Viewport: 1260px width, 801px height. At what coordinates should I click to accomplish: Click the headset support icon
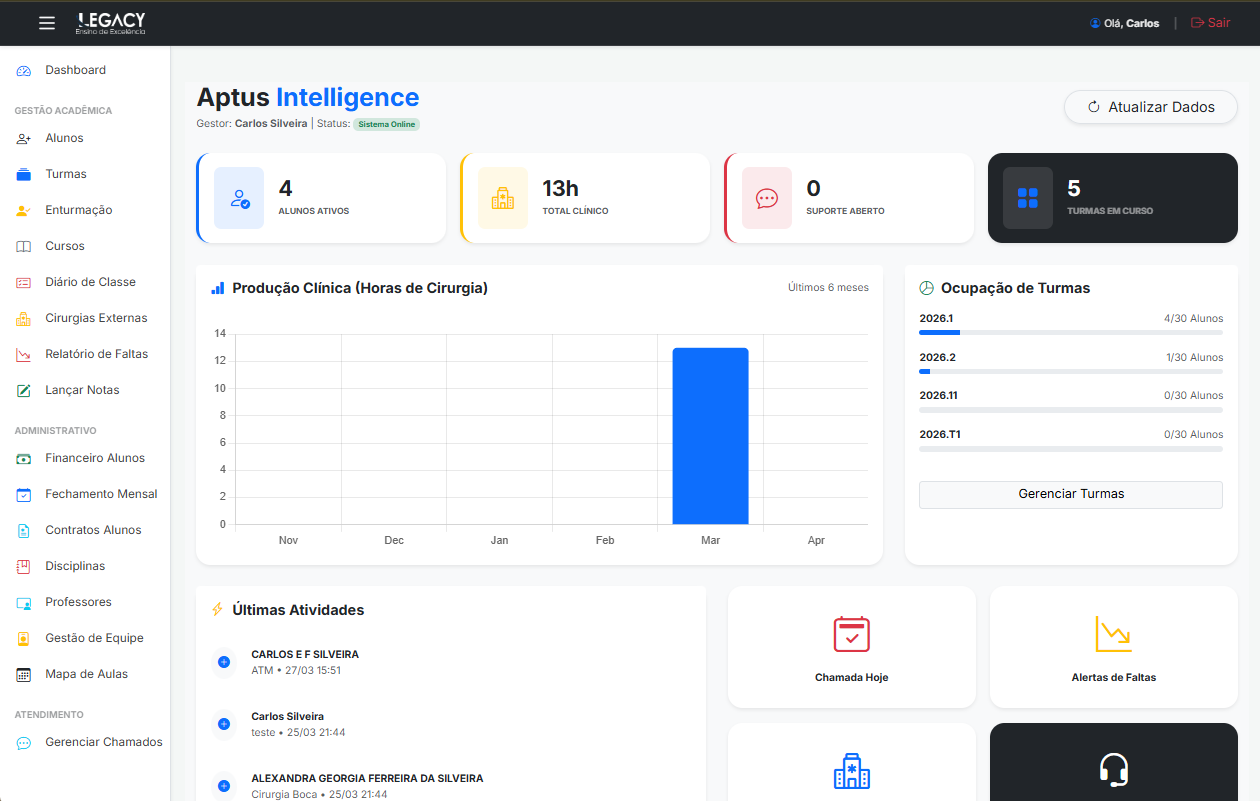pyautogui.click(x=1113, y=770)
